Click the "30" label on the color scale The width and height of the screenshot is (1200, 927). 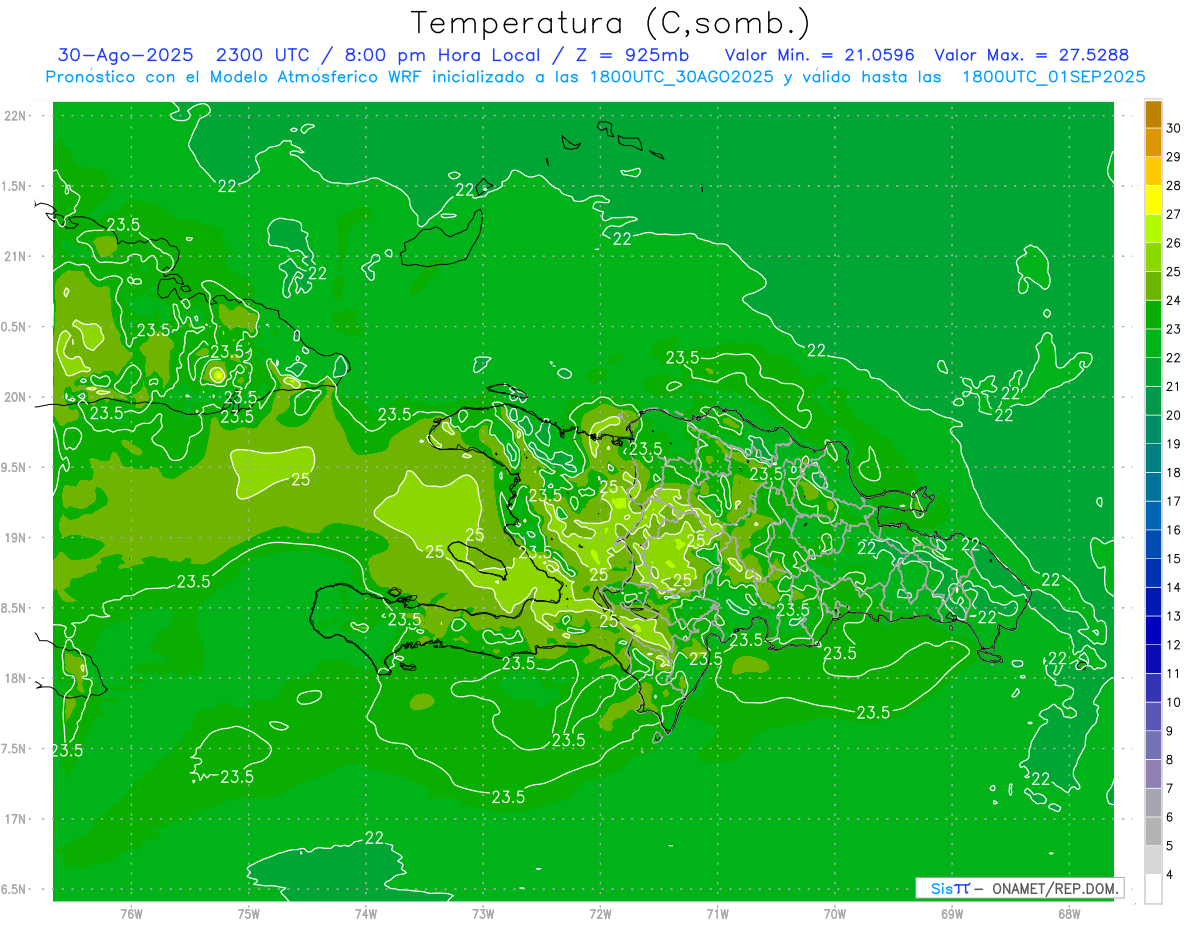[x=1174, y=128]
